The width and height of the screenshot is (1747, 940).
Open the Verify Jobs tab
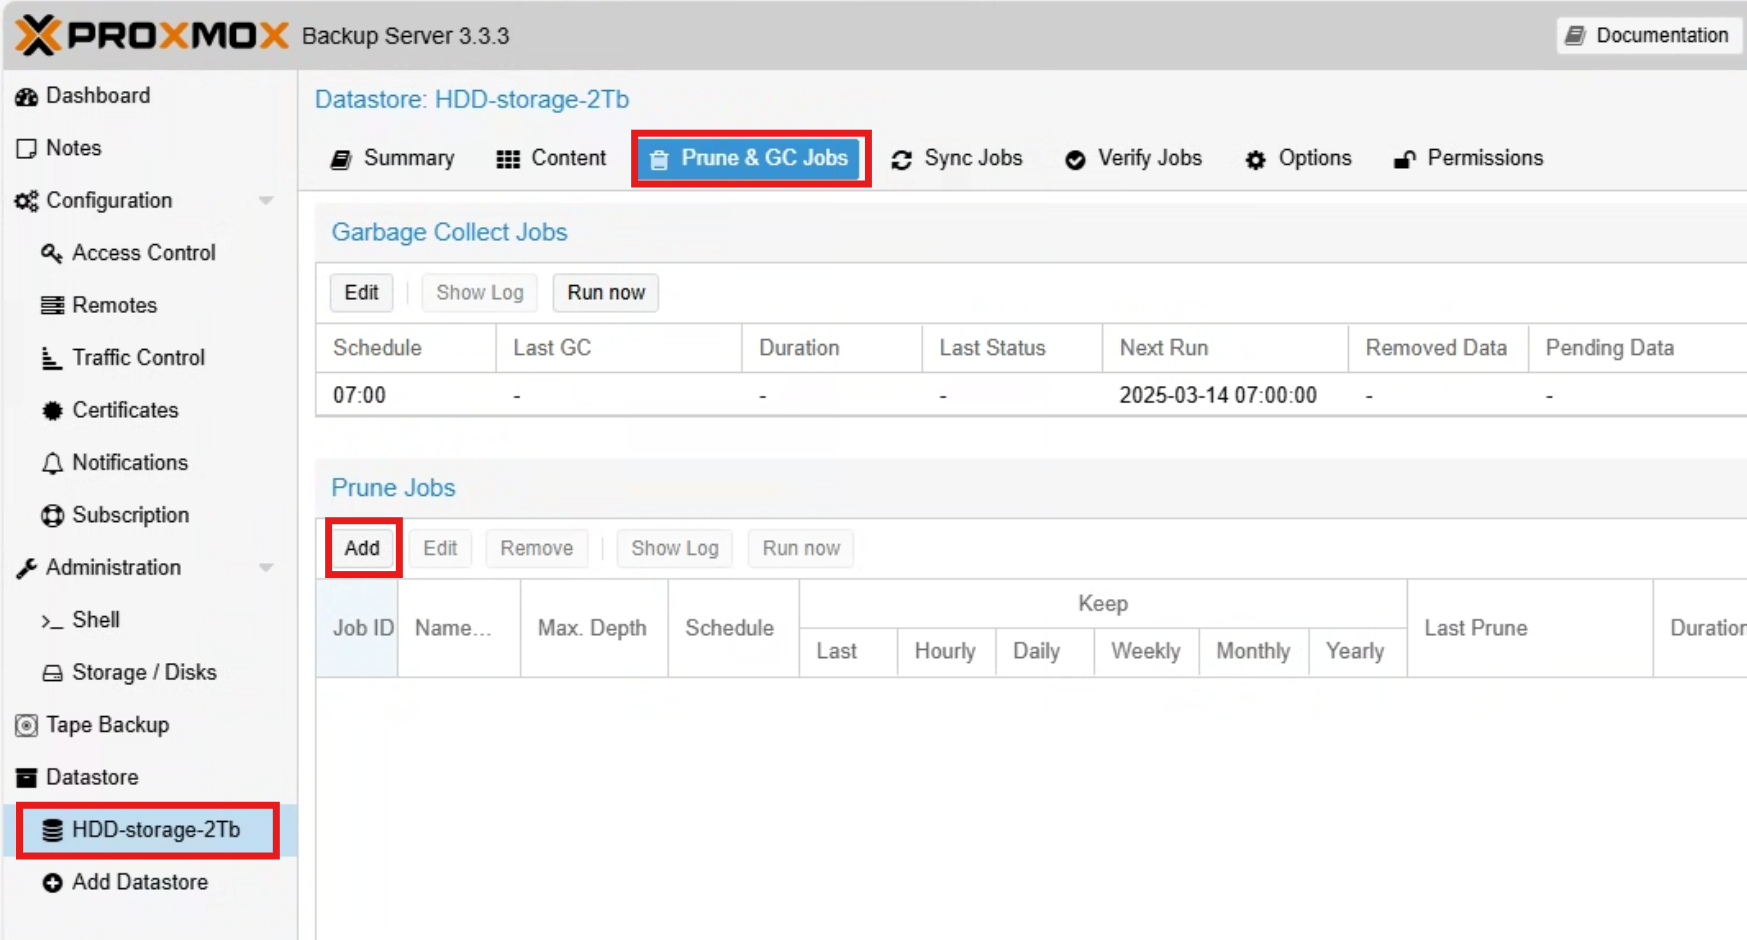(1133, 158)
